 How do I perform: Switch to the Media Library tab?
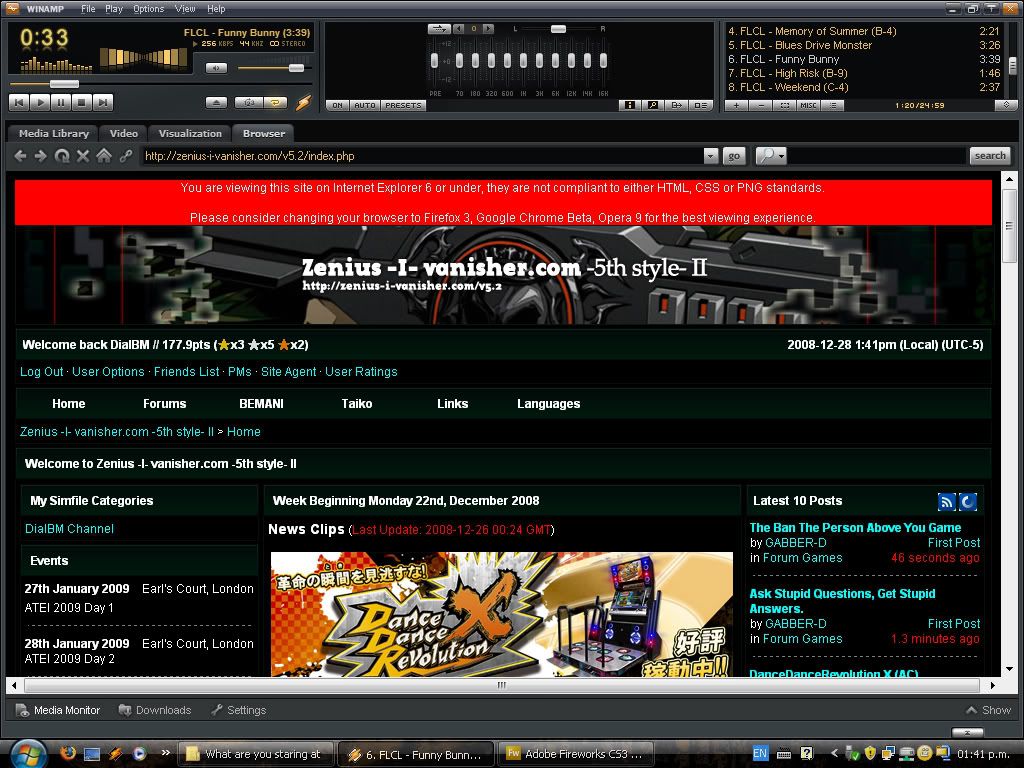pyautogui.click(x=54, y=133)
